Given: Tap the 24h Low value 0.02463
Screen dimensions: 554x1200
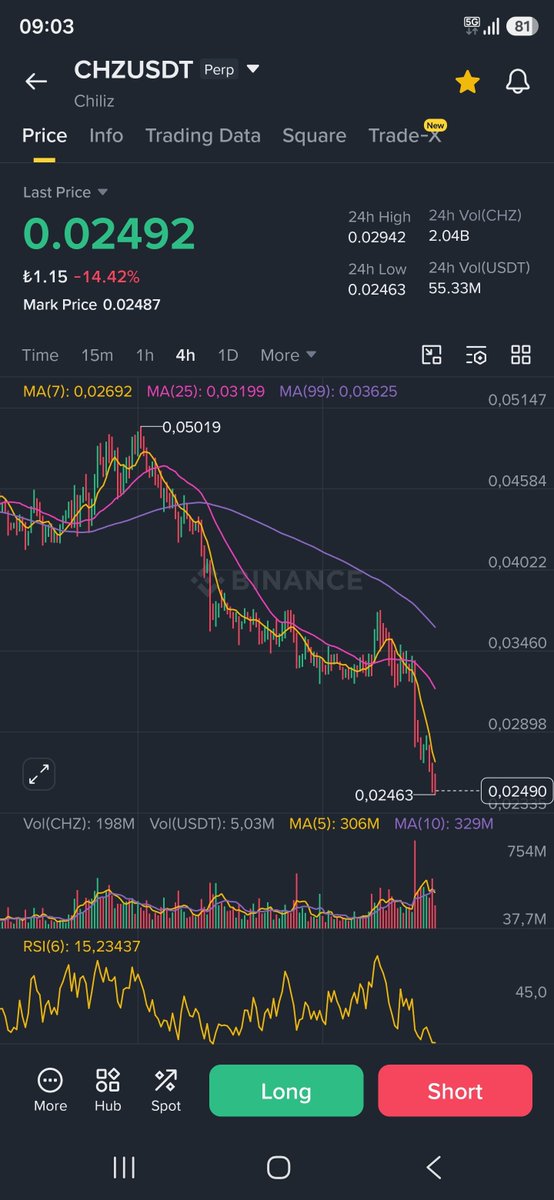Looking at the screenshot, I should click(x=377, y=289).
